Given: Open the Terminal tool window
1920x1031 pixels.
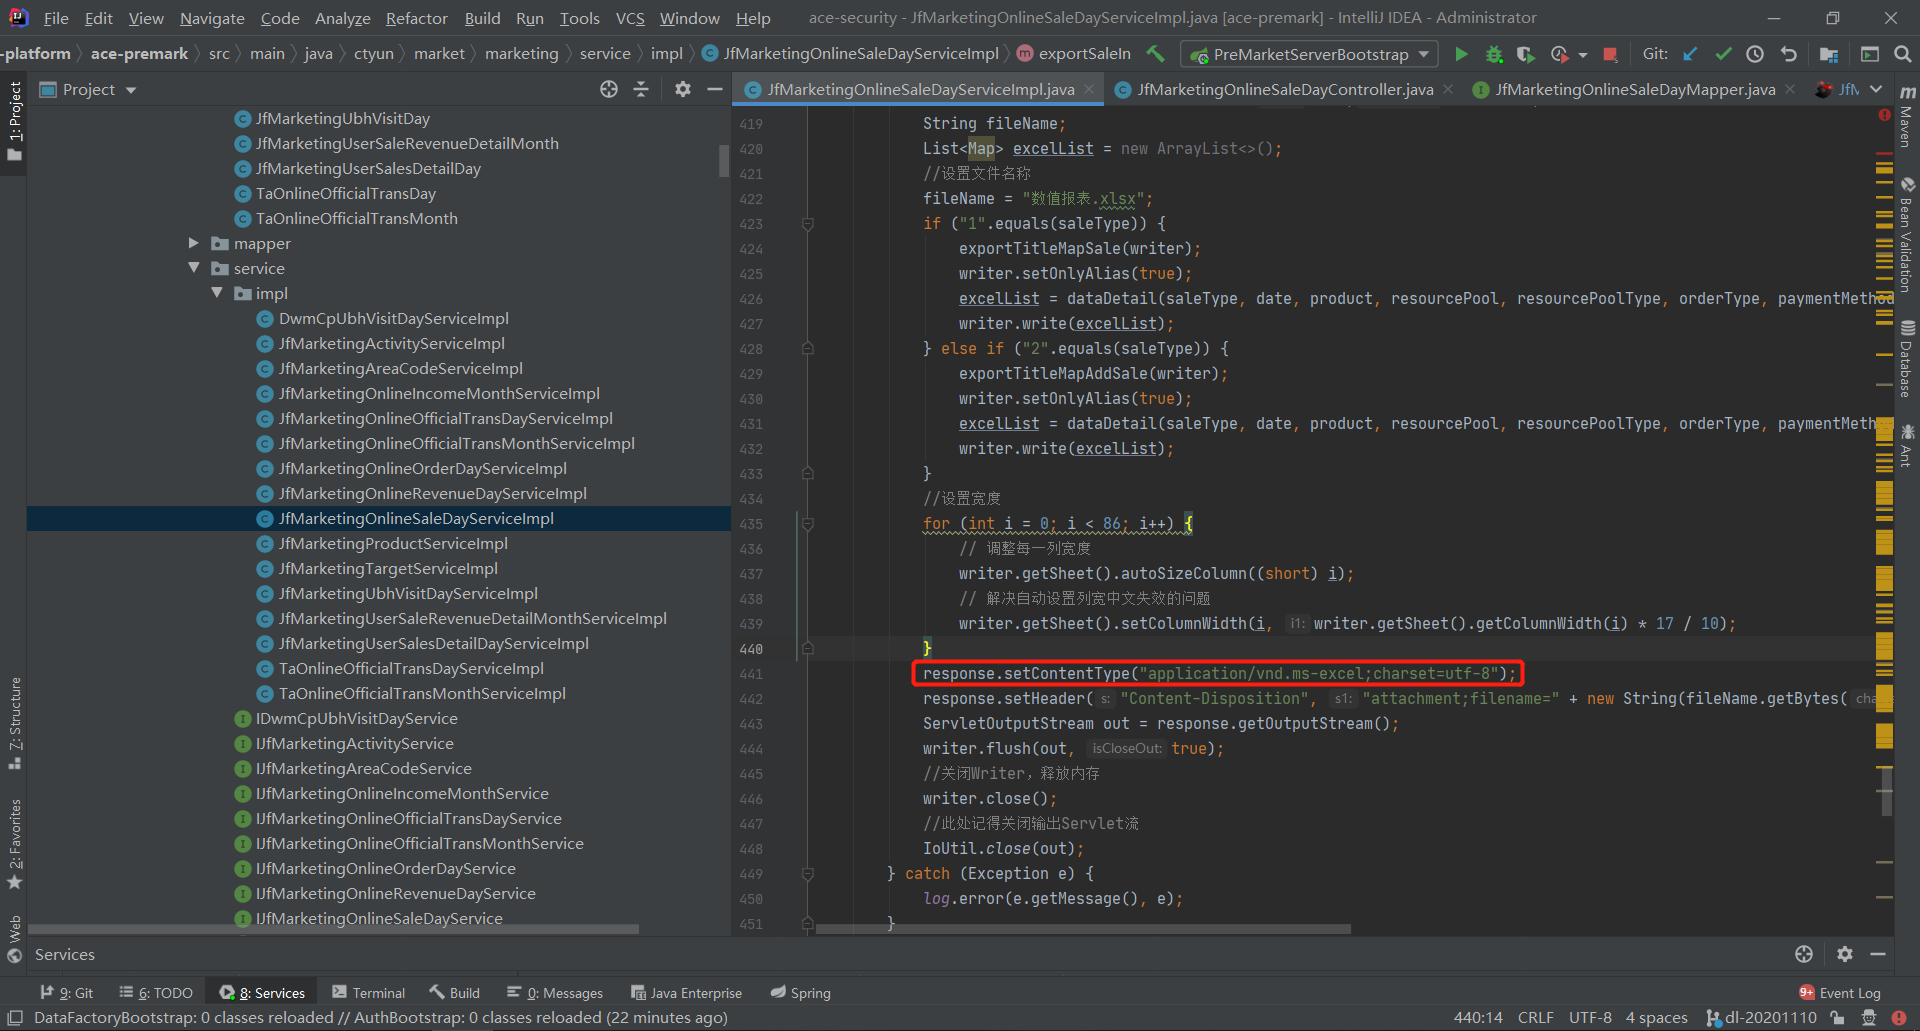Looking at the screenshot, I should (369, 993).
